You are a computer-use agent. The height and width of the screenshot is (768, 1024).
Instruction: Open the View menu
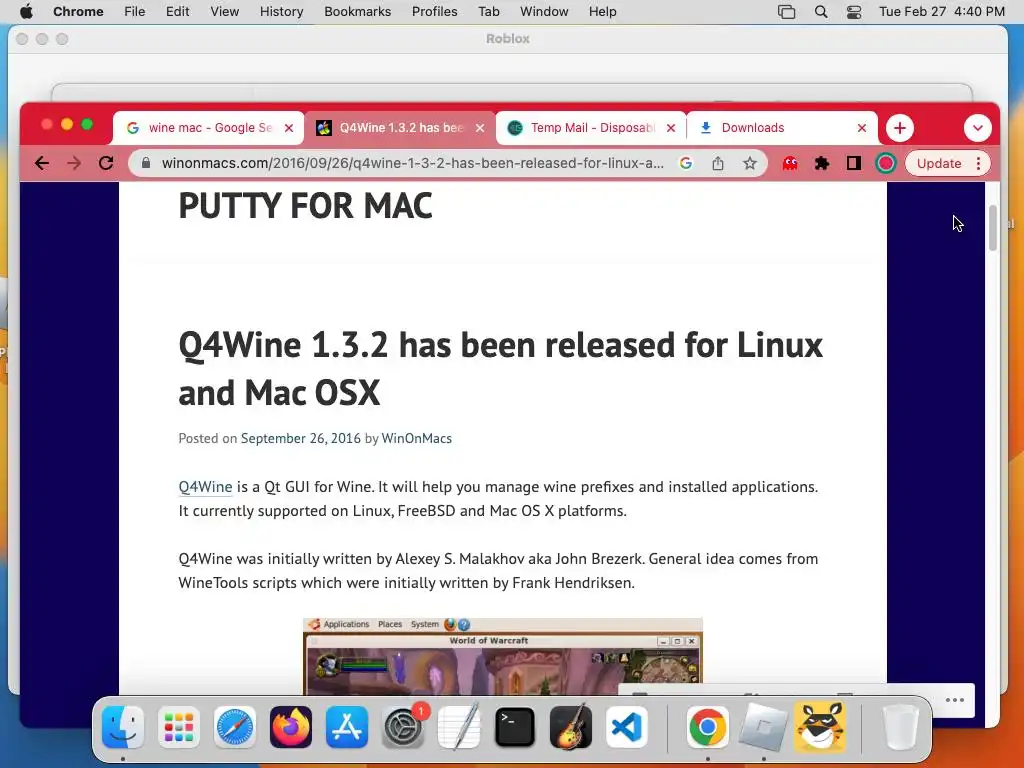225,12
